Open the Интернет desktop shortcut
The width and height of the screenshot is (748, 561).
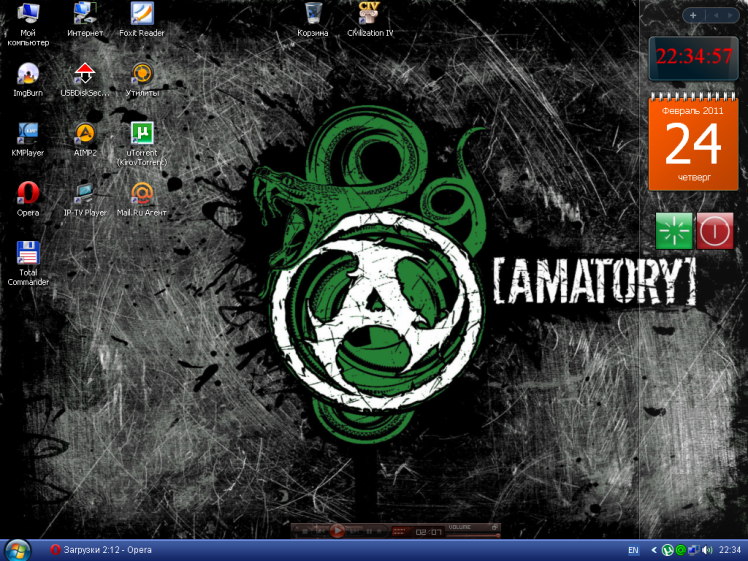85,20
